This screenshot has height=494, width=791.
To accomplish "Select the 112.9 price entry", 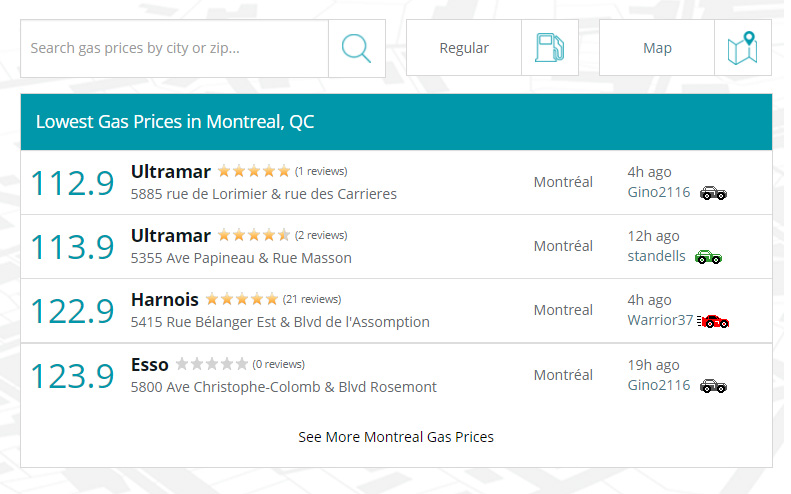I will [x=72, y=183].
